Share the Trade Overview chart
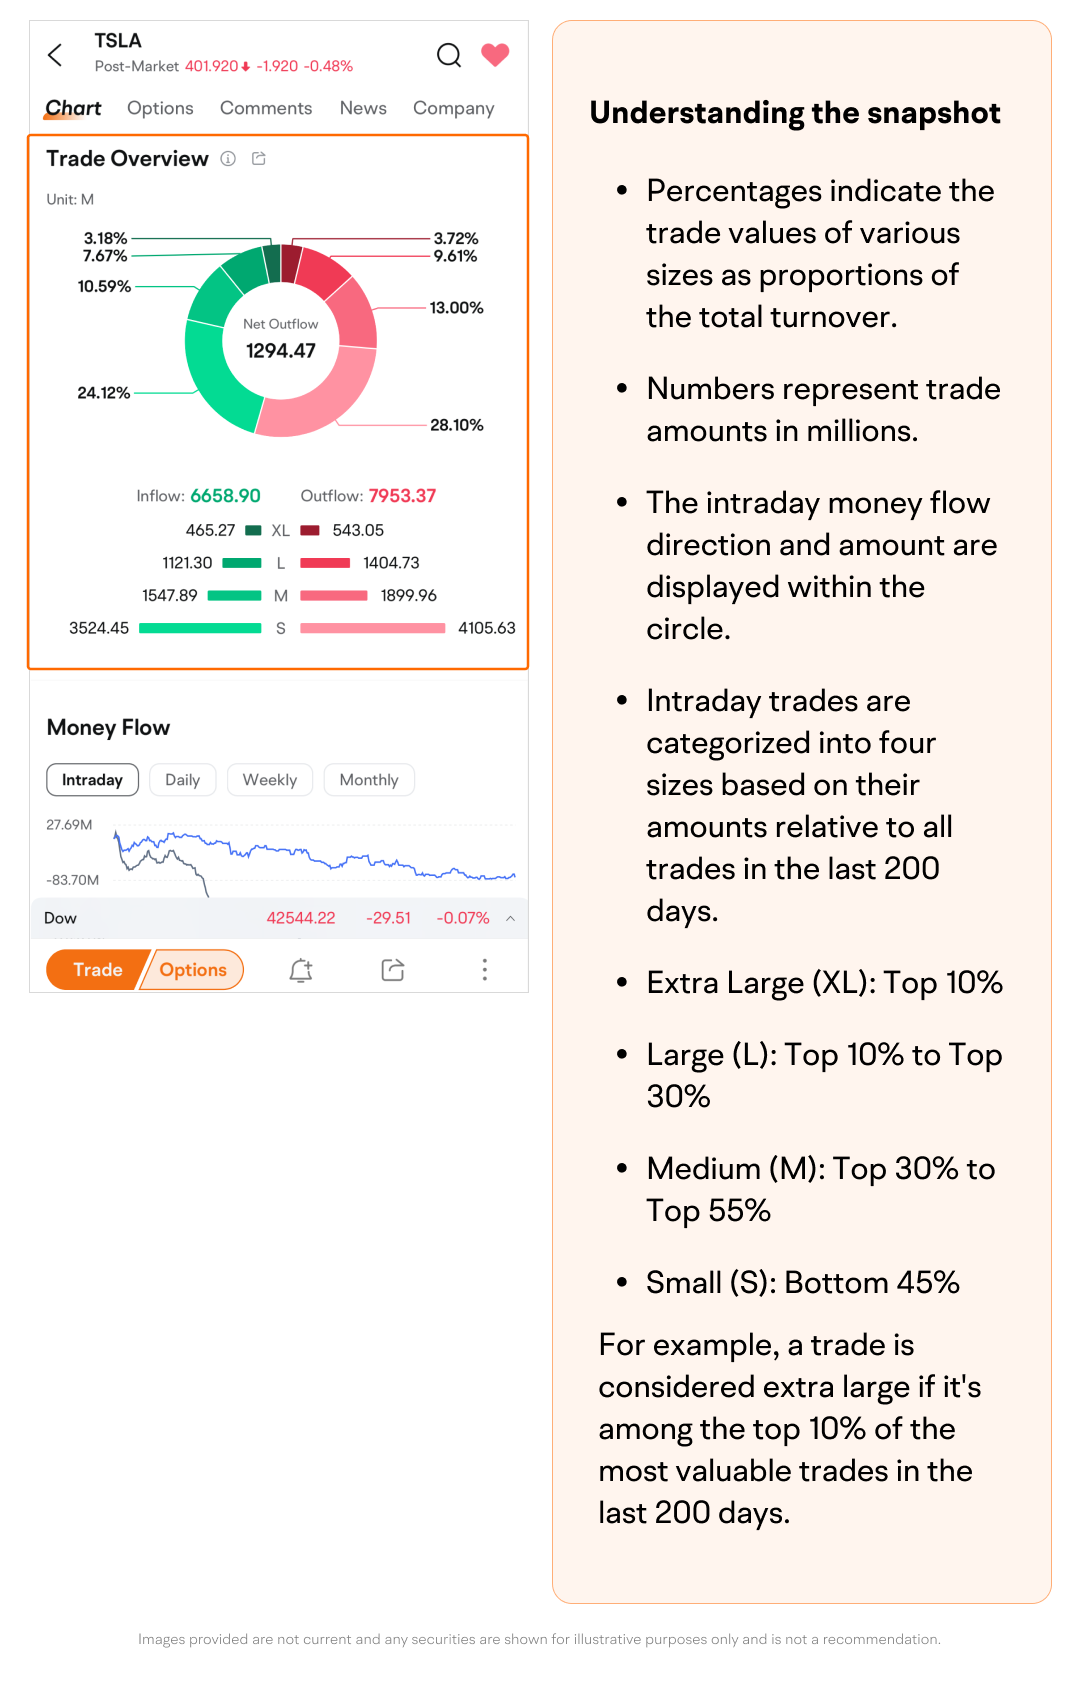This screenshot has height=1682, width=1080. point(259,159)
